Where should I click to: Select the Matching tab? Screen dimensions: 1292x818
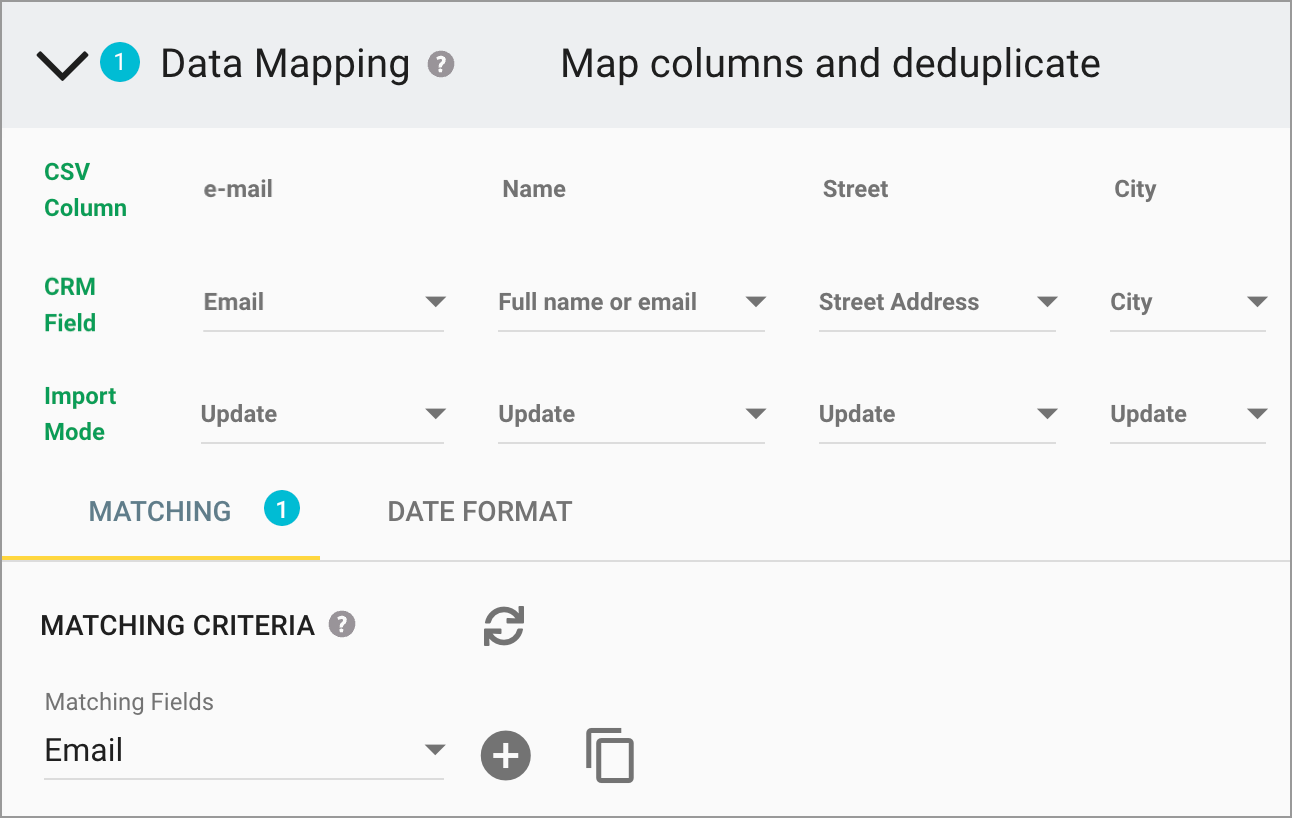[x=159, y=511]
